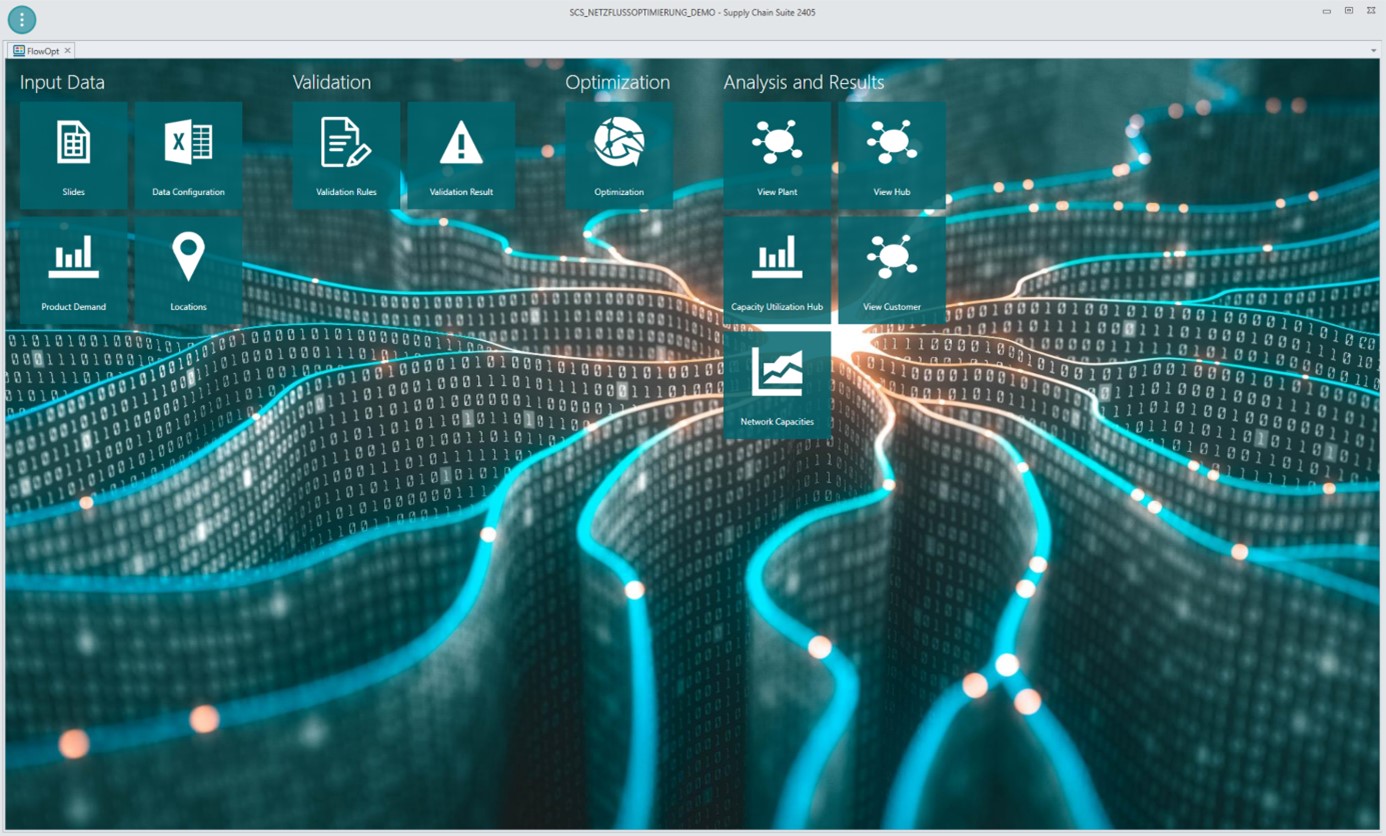The image size is (1386, 836).
Task: Open the Slides tile
Action: click(73, 155)
